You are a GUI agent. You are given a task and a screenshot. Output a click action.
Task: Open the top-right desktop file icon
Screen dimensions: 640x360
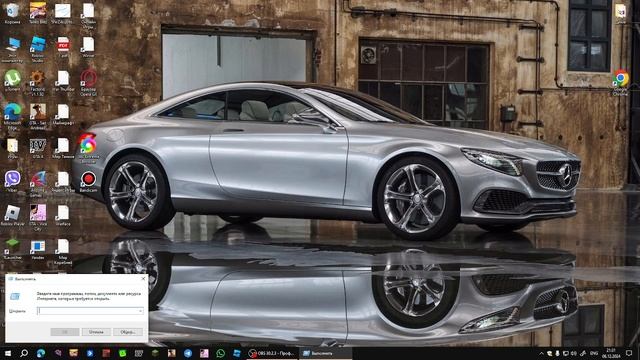pyautogui.click(x=621, y=13)
